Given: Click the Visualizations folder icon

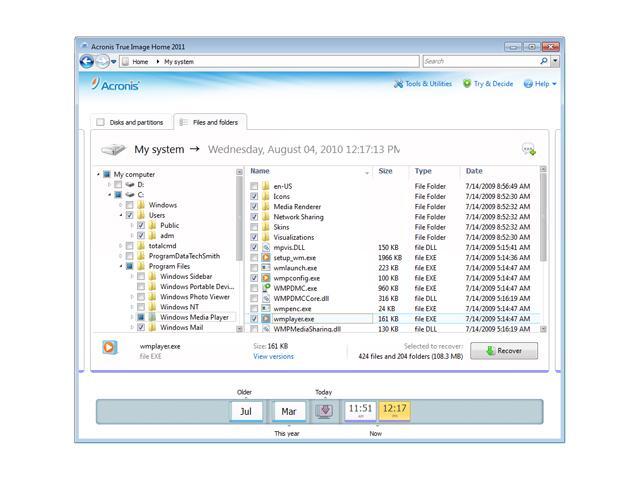Looking at the screenshot, I should click(x=266, y=237).
